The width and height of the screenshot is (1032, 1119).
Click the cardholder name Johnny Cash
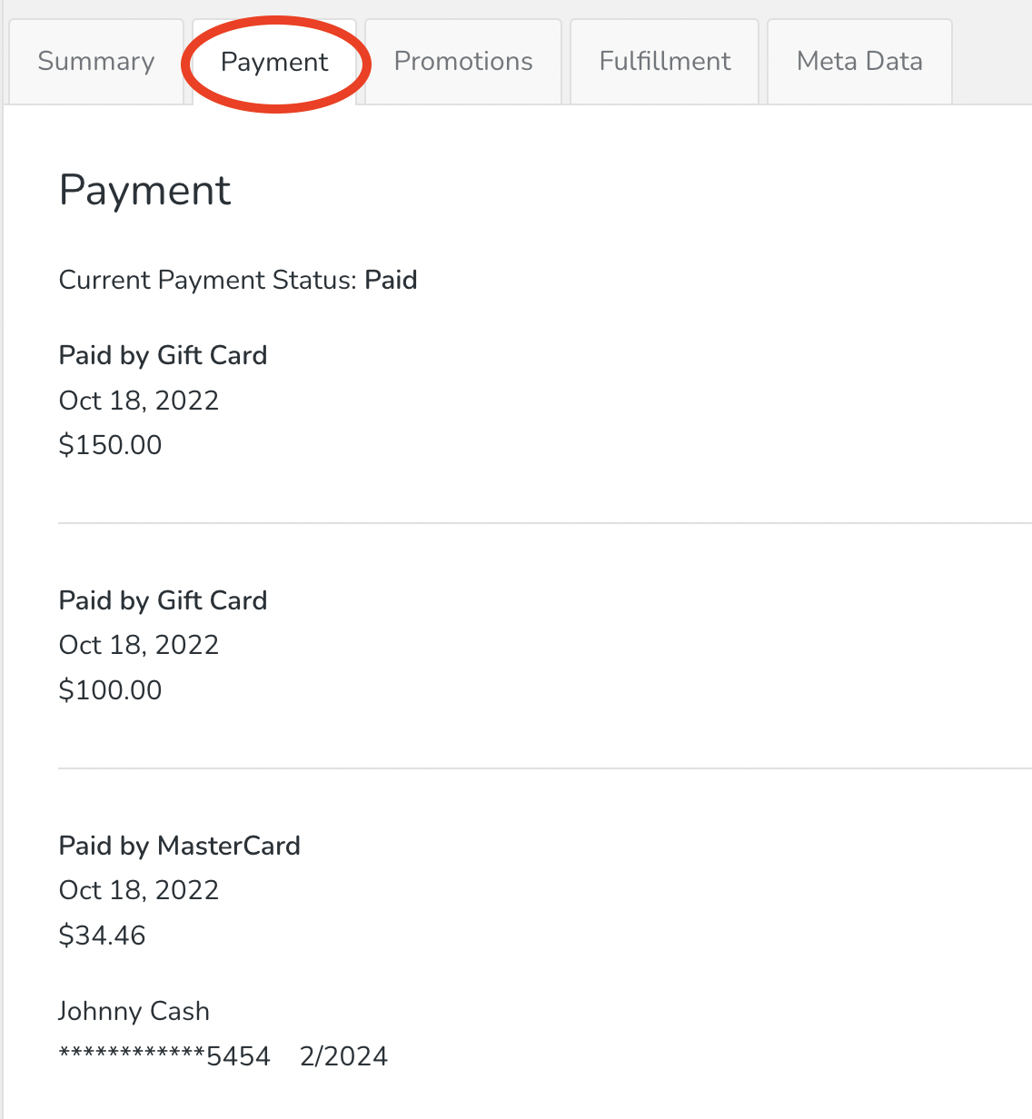pos(133,1011)
